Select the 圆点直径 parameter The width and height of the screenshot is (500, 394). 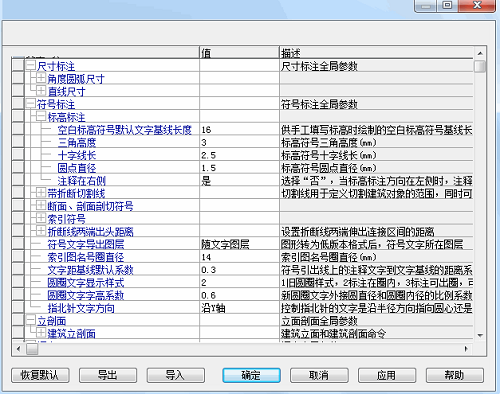coord(77,168)
